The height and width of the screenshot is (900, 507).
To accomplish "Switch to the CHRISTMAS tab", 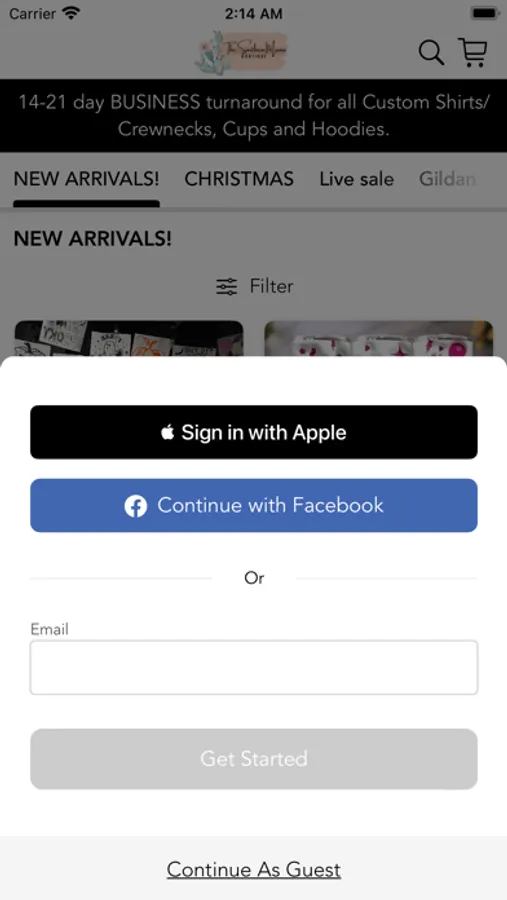I will point(239,179).
